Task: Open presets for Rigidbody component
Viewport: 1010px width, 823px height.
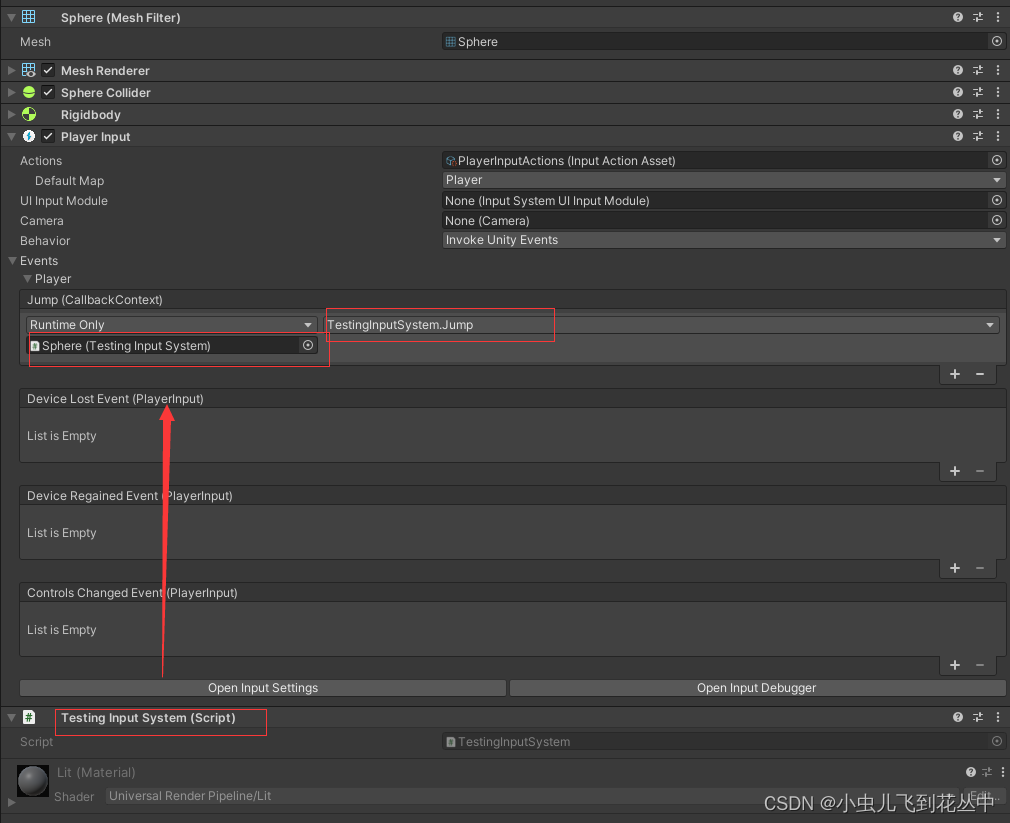Action: pyautogui.click(x=978, y=114)
